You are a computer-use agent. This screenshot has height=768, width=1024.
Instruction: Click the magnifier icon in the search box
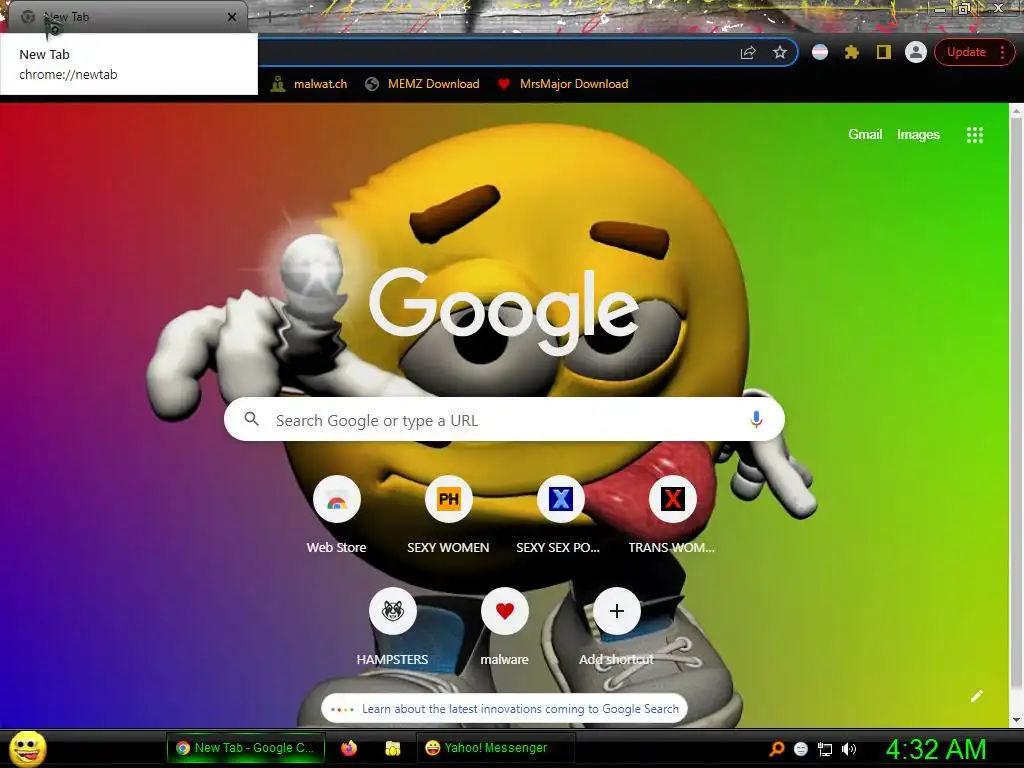coord(251,419)
